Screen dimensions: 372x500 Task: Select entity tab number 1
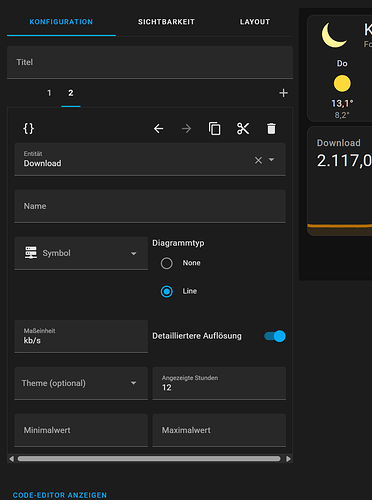click(49, 93)
